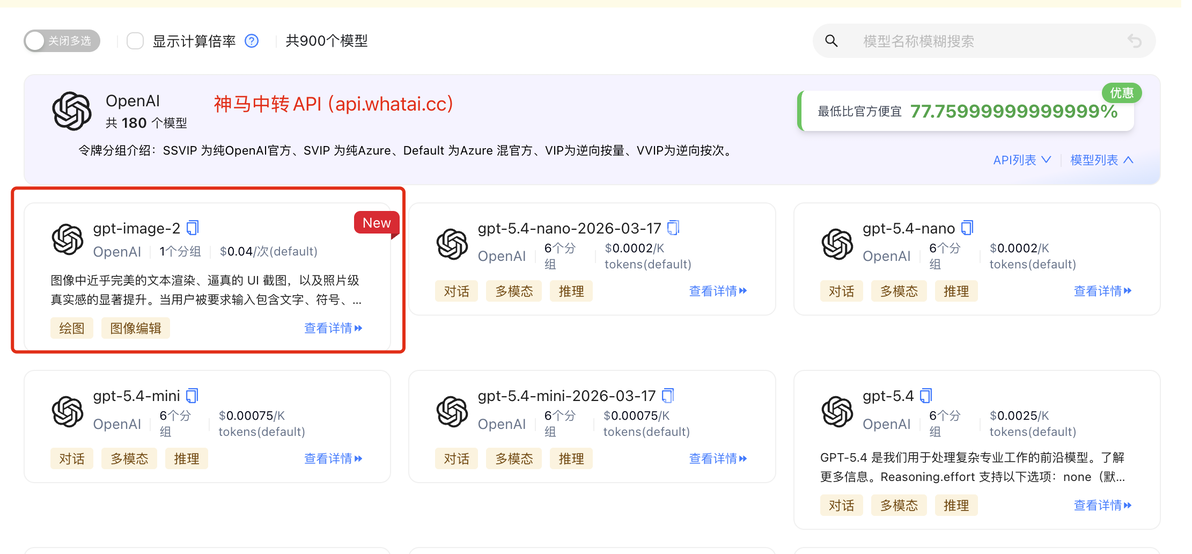Viewport: 1192px width, 554px height.
Task: Copy the gpt-5.4-nano-2026-03-17 model name
Action: pos(674,227)
